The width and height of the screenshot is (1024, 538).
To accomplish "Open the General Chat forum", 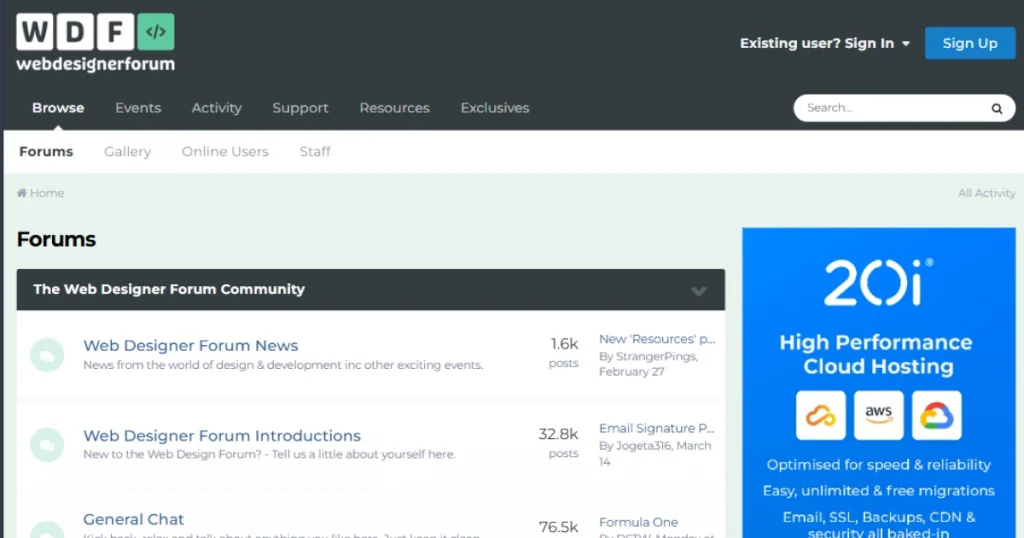I will 133,519.
